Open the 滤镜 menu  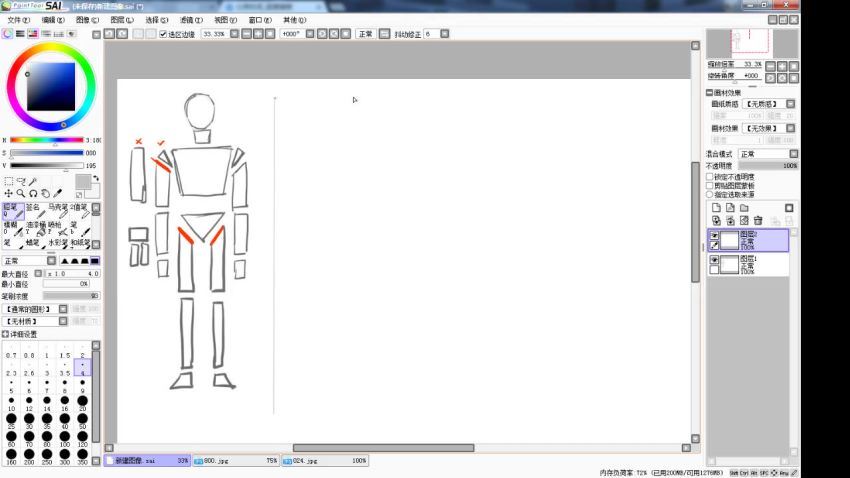pos(189,19)
